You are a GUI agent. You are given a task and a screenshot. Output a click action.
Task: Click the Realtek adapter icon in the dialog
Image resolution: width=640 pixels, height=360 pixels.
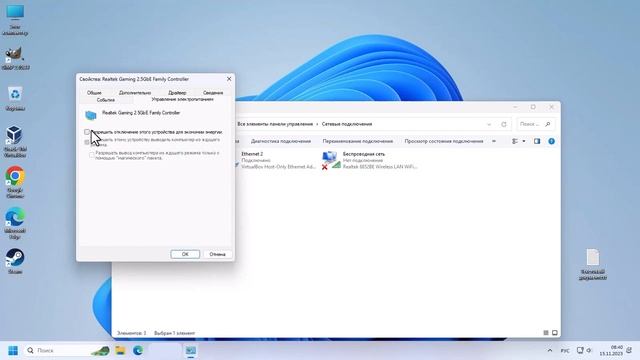pyautogui.click(x=91, y=115)
